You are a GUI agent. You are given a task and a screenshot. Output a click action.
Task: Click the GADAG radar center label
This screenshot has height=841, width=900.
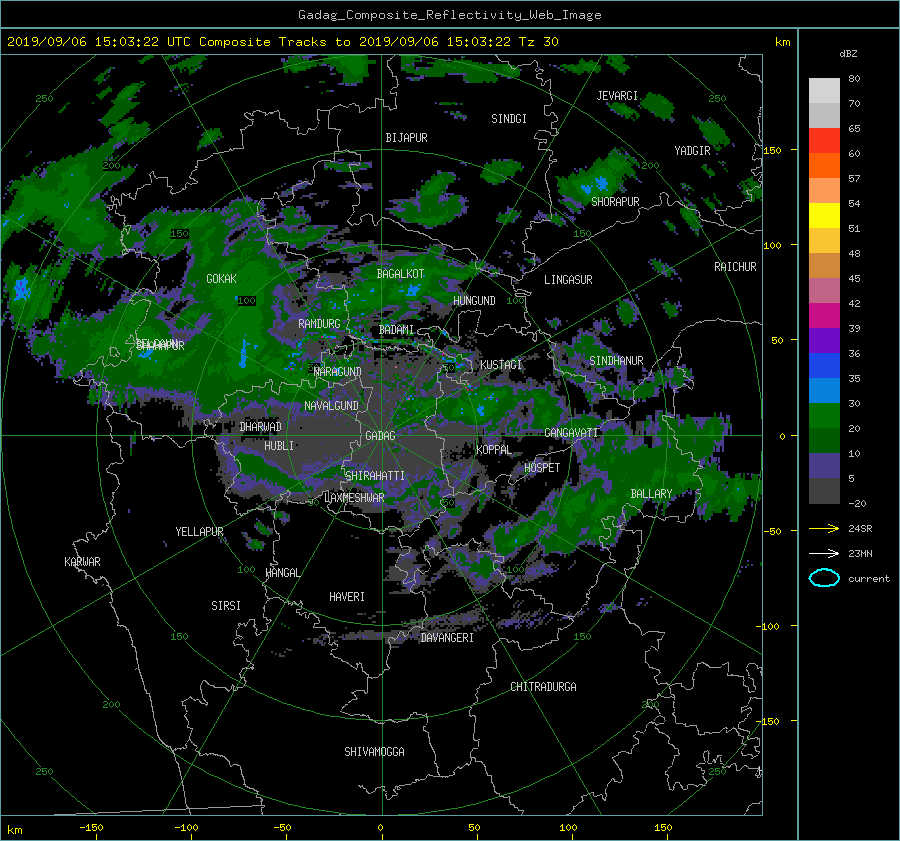(x=381, y=436)
